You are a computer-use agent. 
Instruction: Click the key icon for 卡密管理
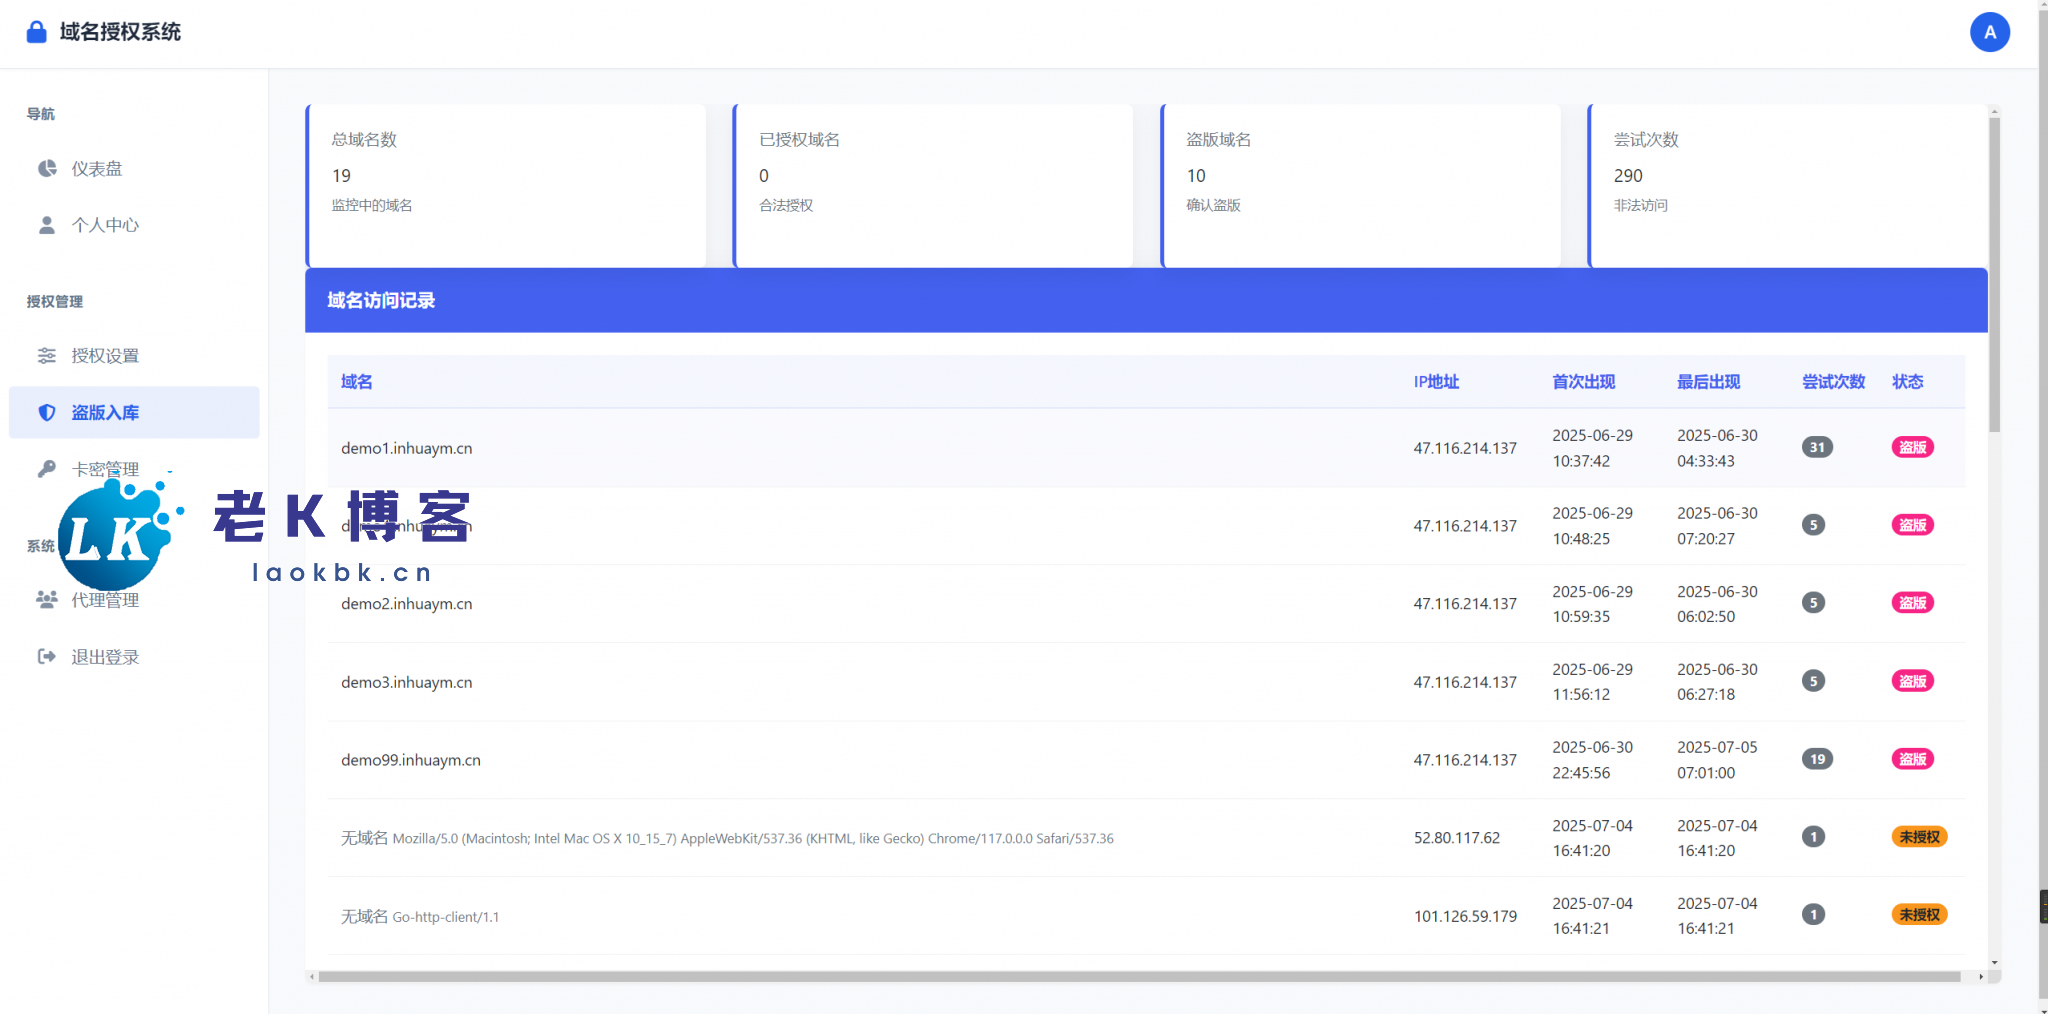47,468
